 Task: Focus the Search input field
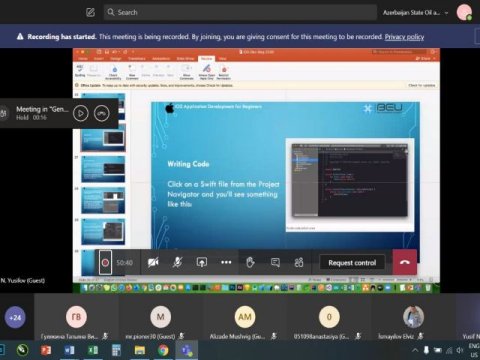pyautogui.click(x=240, y=12)
